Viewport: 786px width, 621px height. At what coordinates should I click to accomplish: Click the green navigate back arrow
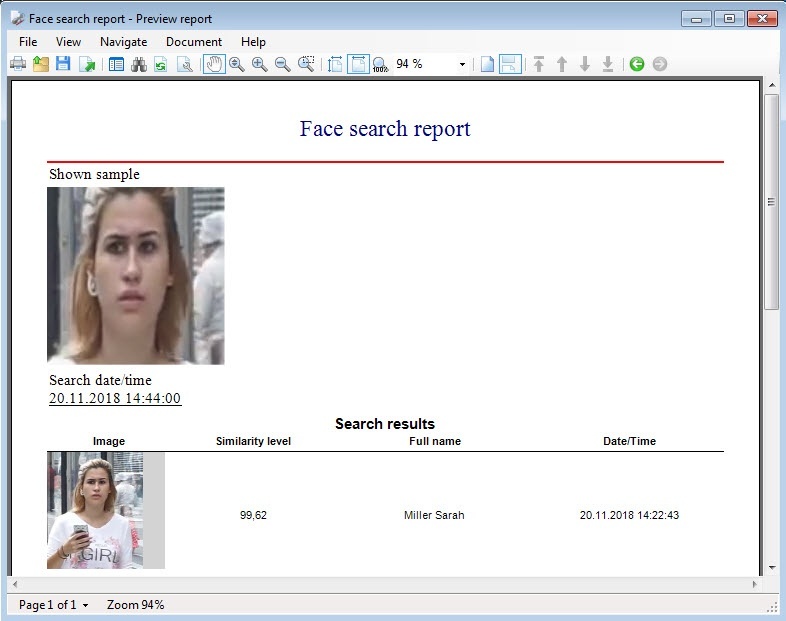(x=637, y=64)
